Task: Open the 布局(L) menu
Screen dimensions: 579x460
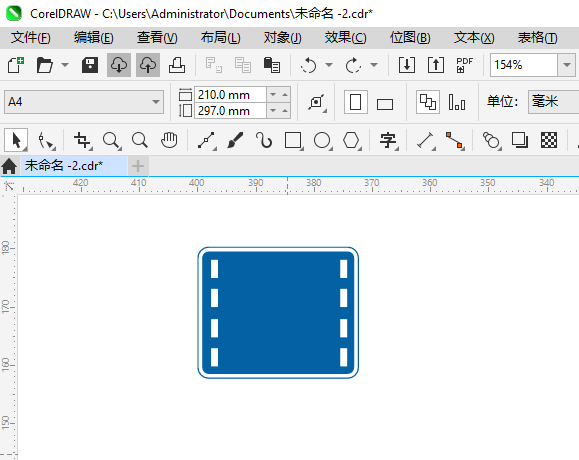Action: pos(220,38)
